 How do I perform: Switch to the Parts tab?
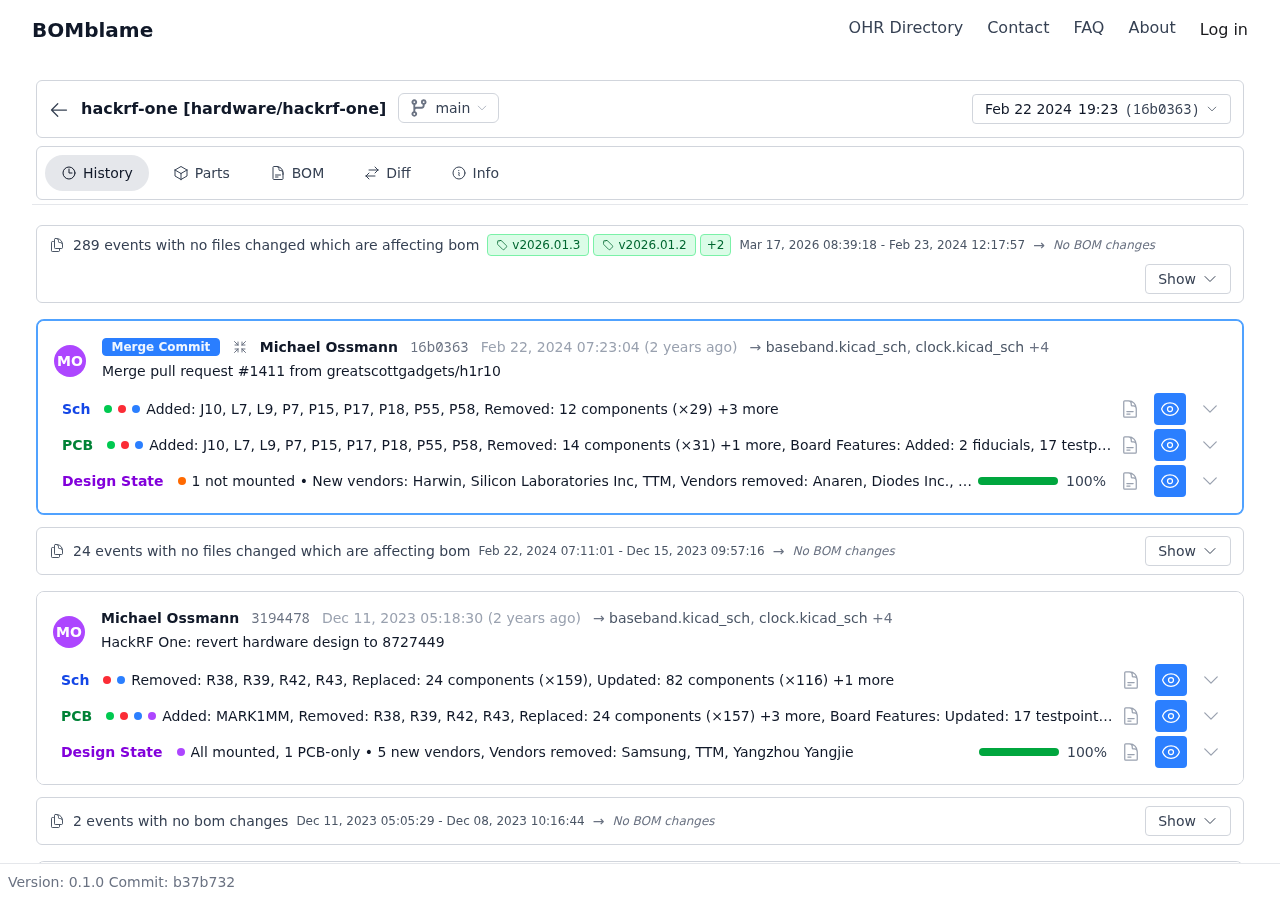(201, 173)
